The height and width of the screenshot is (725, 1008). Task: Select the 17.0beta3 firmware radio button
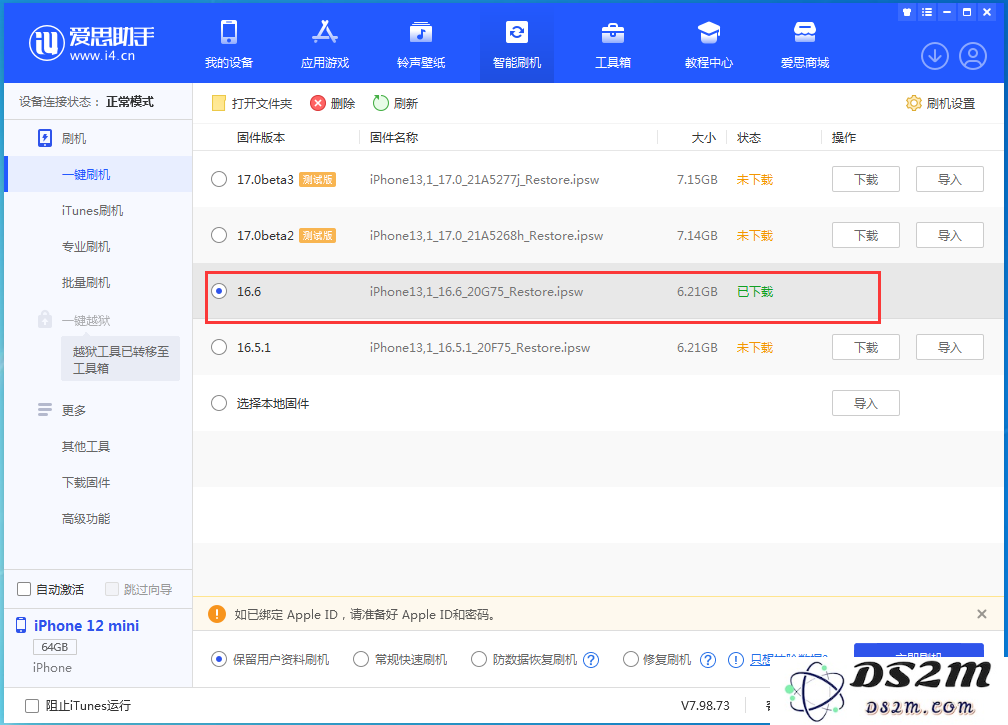coord(219,179)
